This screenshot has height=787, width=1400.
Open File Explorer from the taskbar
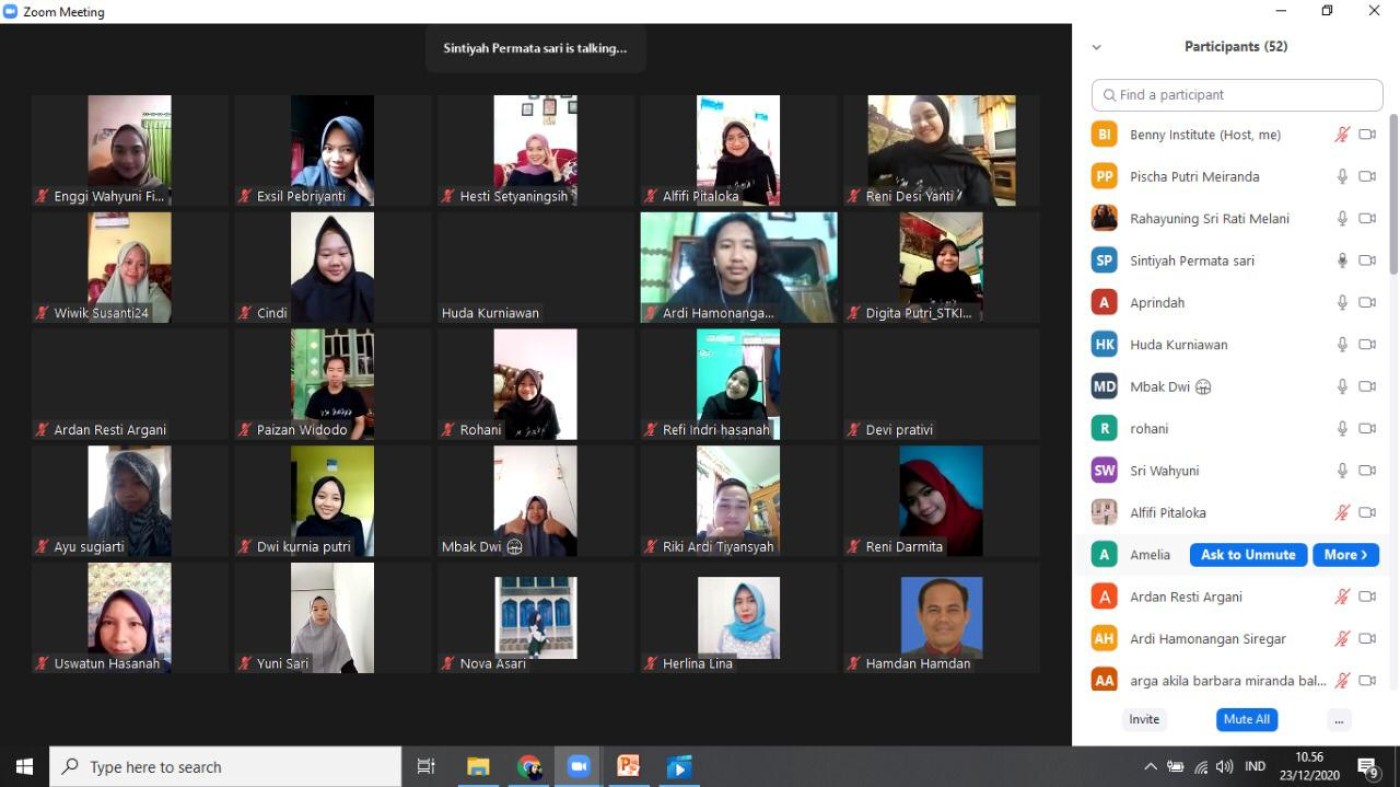tap(478, 767)
